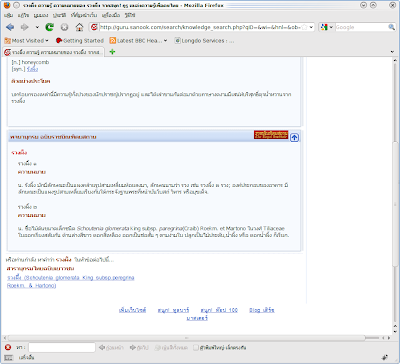Screen dimensions: 400x364
Task: Click the Longdo Services bookmark
Action: click(204, 41)
